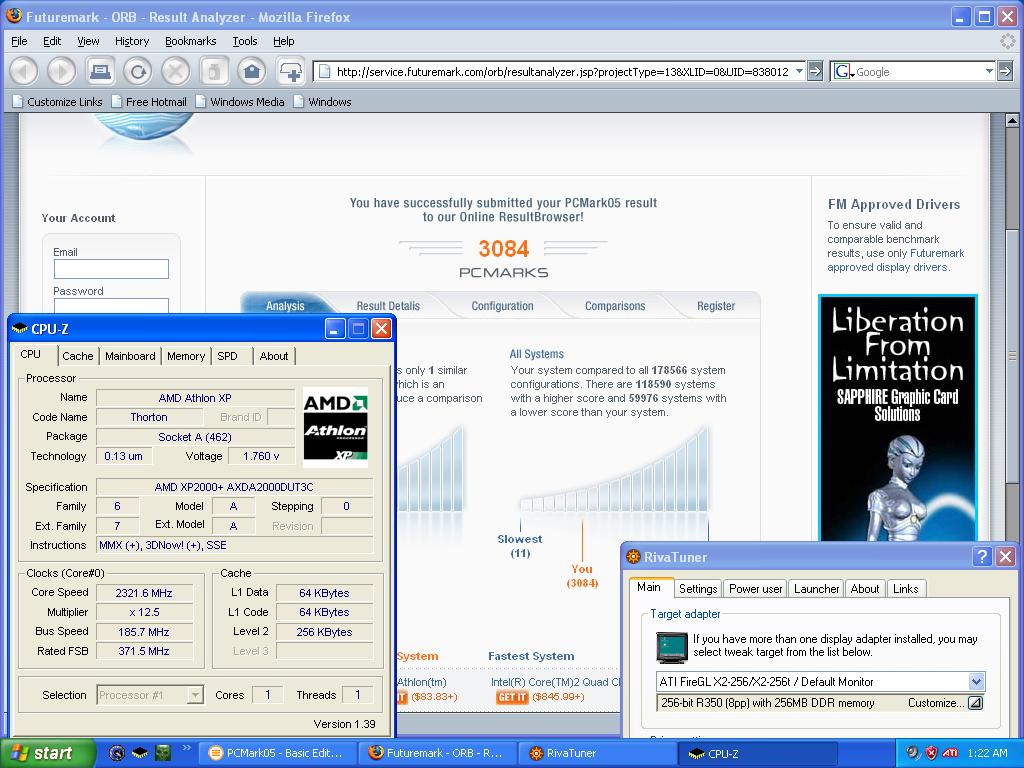1024x768 pixels.
Task: Open the Bookmarks menu
Action: 191,41
